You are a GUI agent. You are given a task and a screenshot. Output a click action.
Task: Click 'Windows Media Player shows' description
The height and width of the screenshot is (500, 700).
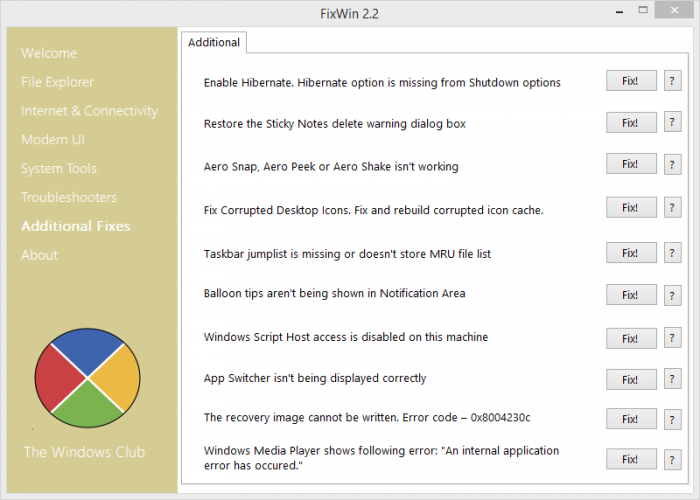[381, 458]
